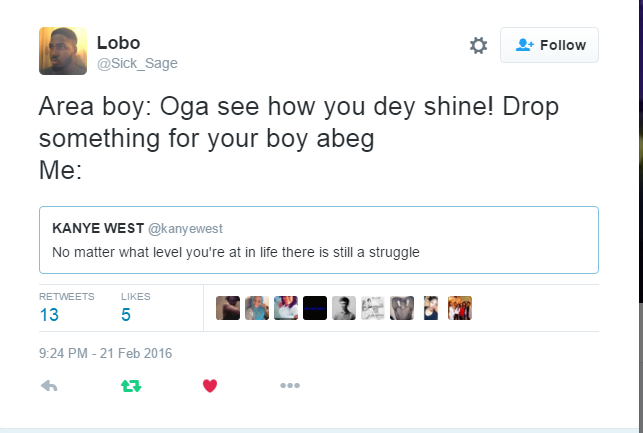
Task: Open Lobo's profile picture
Action: click(x=63, y=50)
